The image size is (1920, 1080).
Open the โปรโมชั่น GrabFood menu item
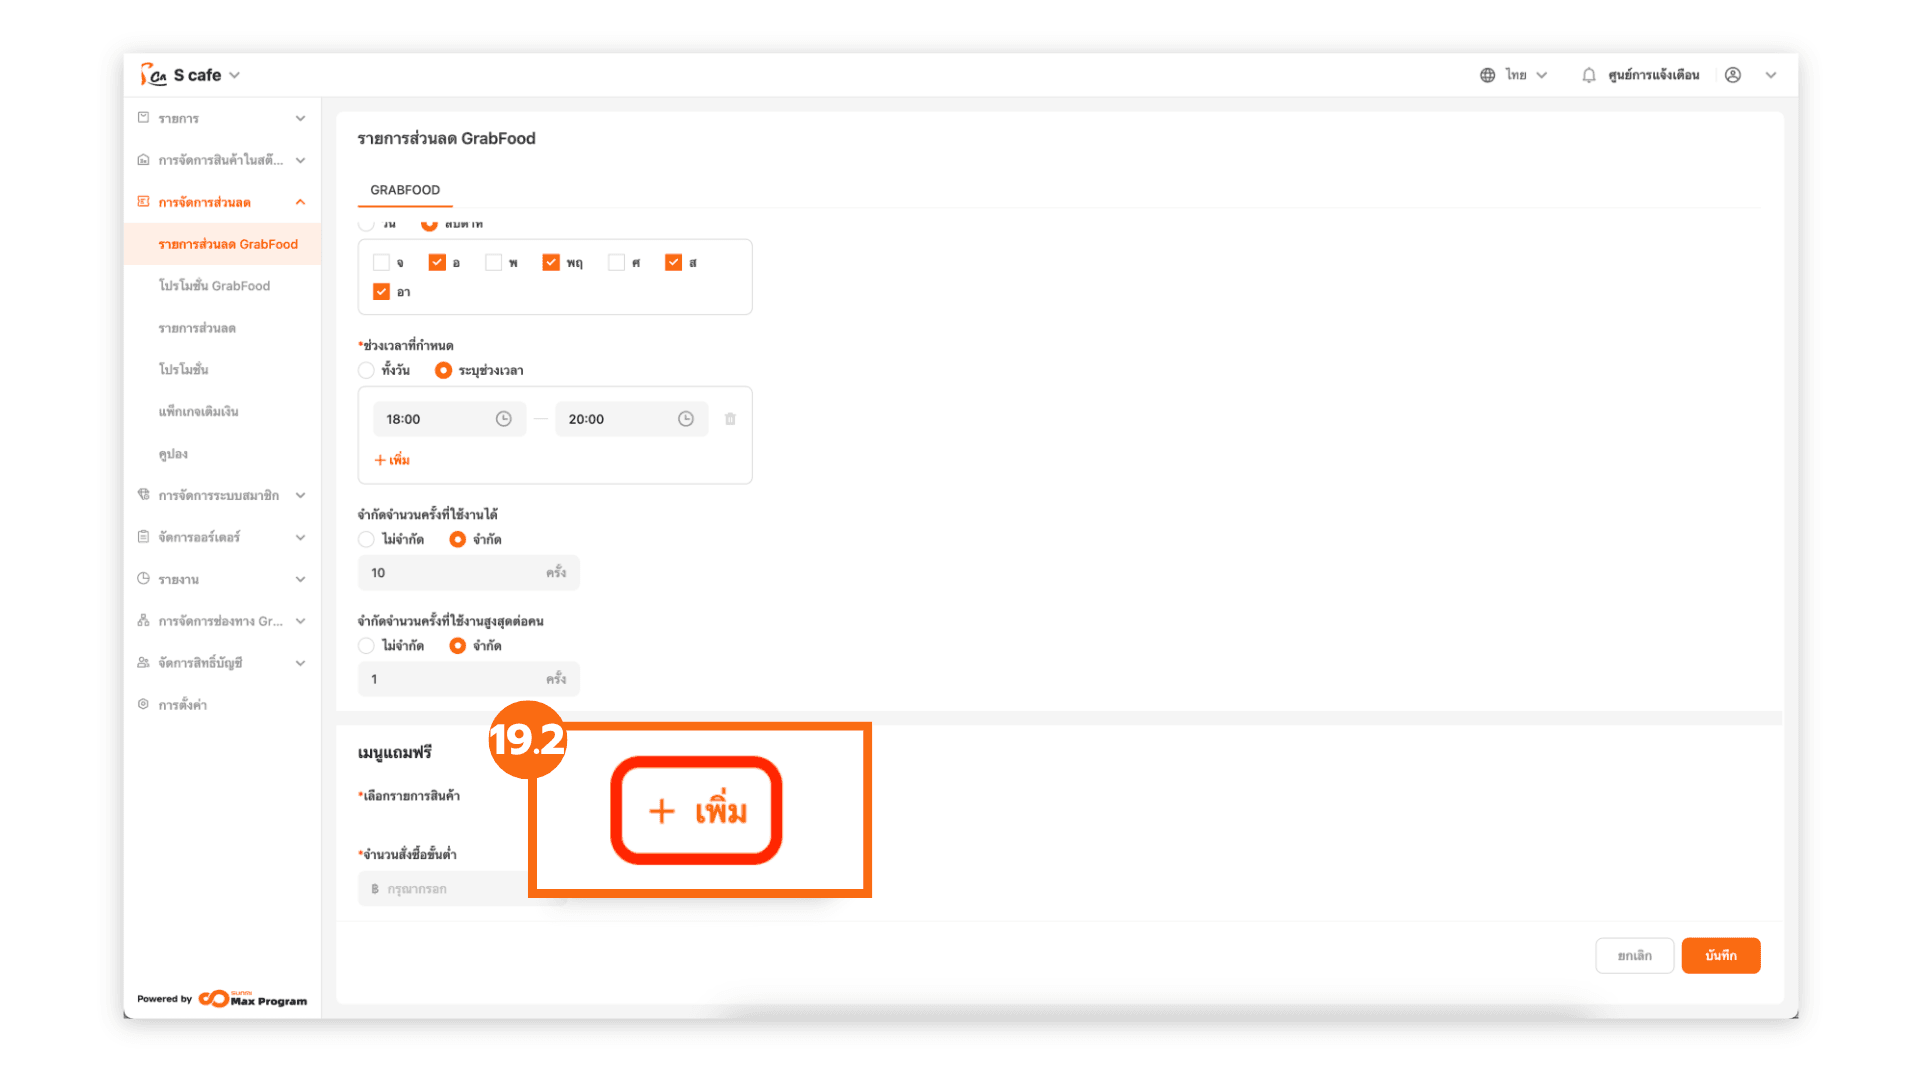point(214,286)
